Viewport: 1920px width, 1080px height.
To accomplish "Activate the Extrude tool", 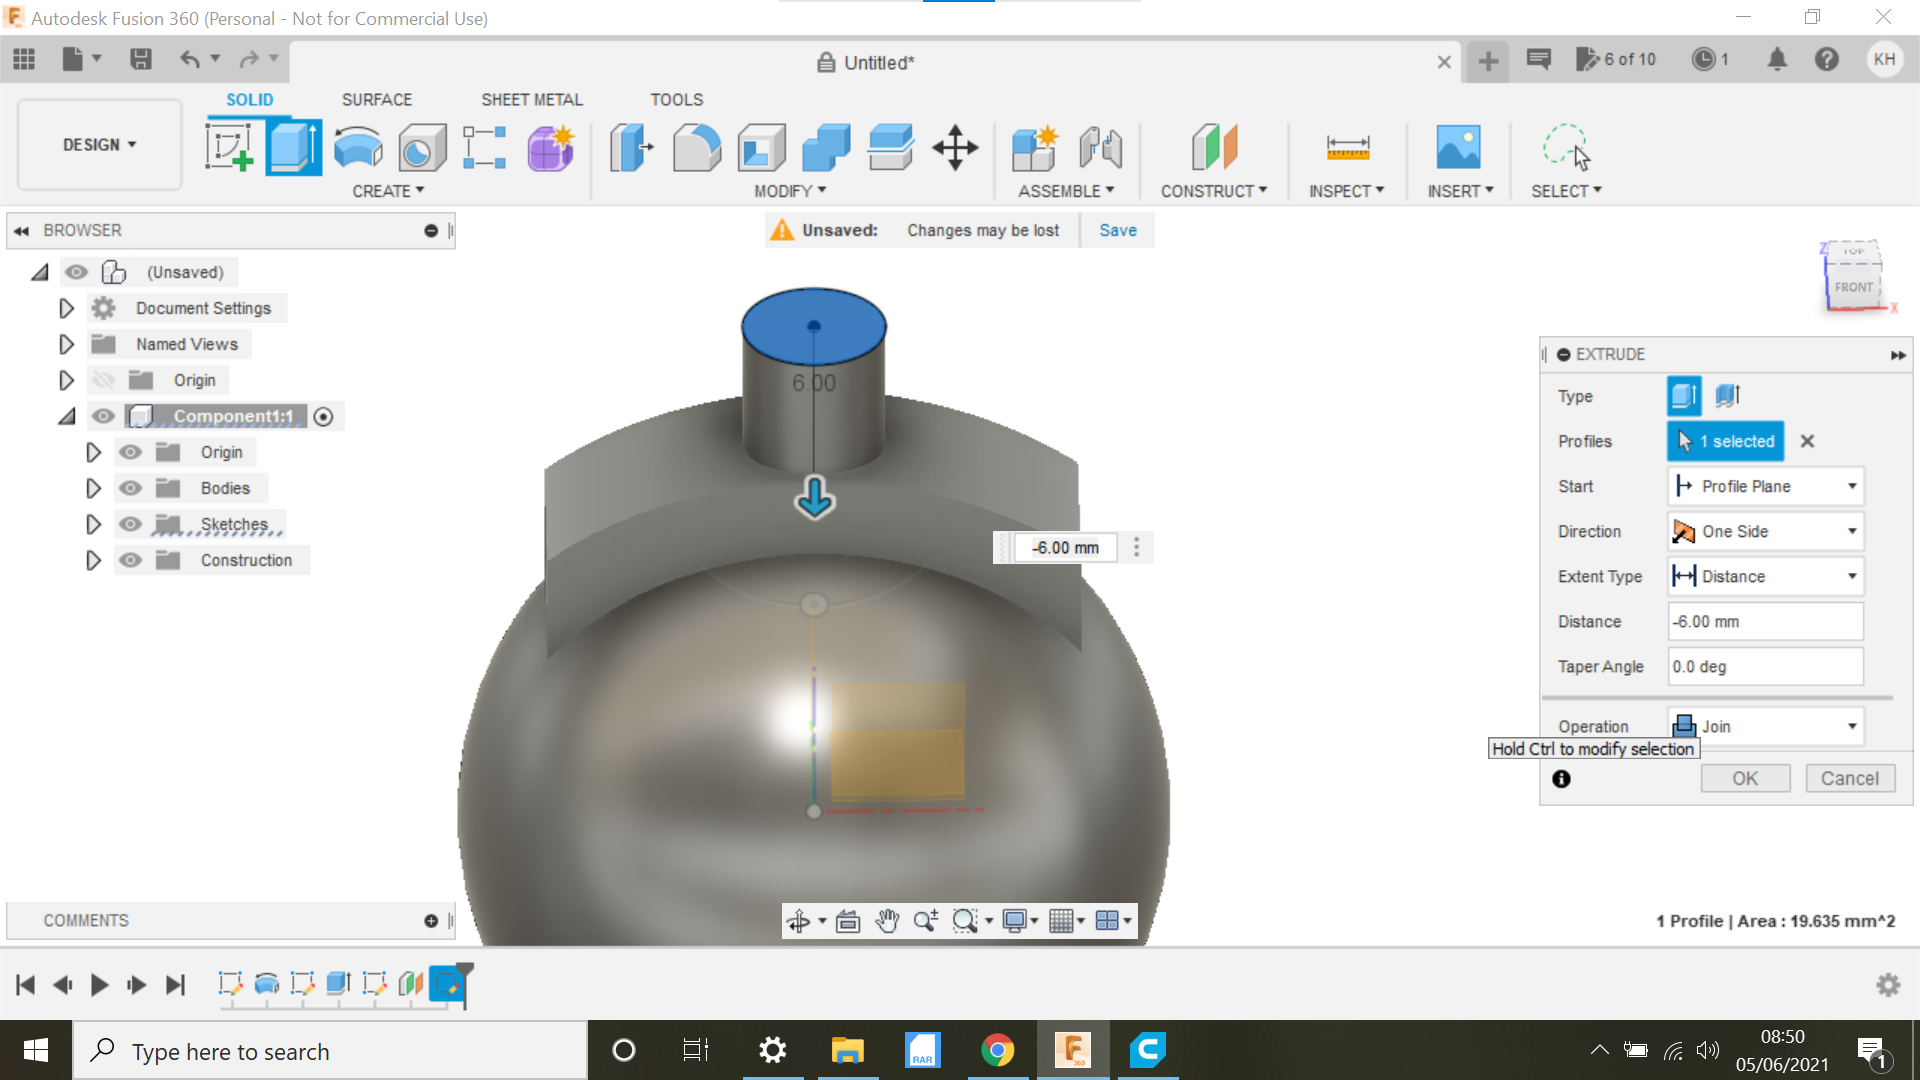I will pyautogui.click(x=293, y=145).
